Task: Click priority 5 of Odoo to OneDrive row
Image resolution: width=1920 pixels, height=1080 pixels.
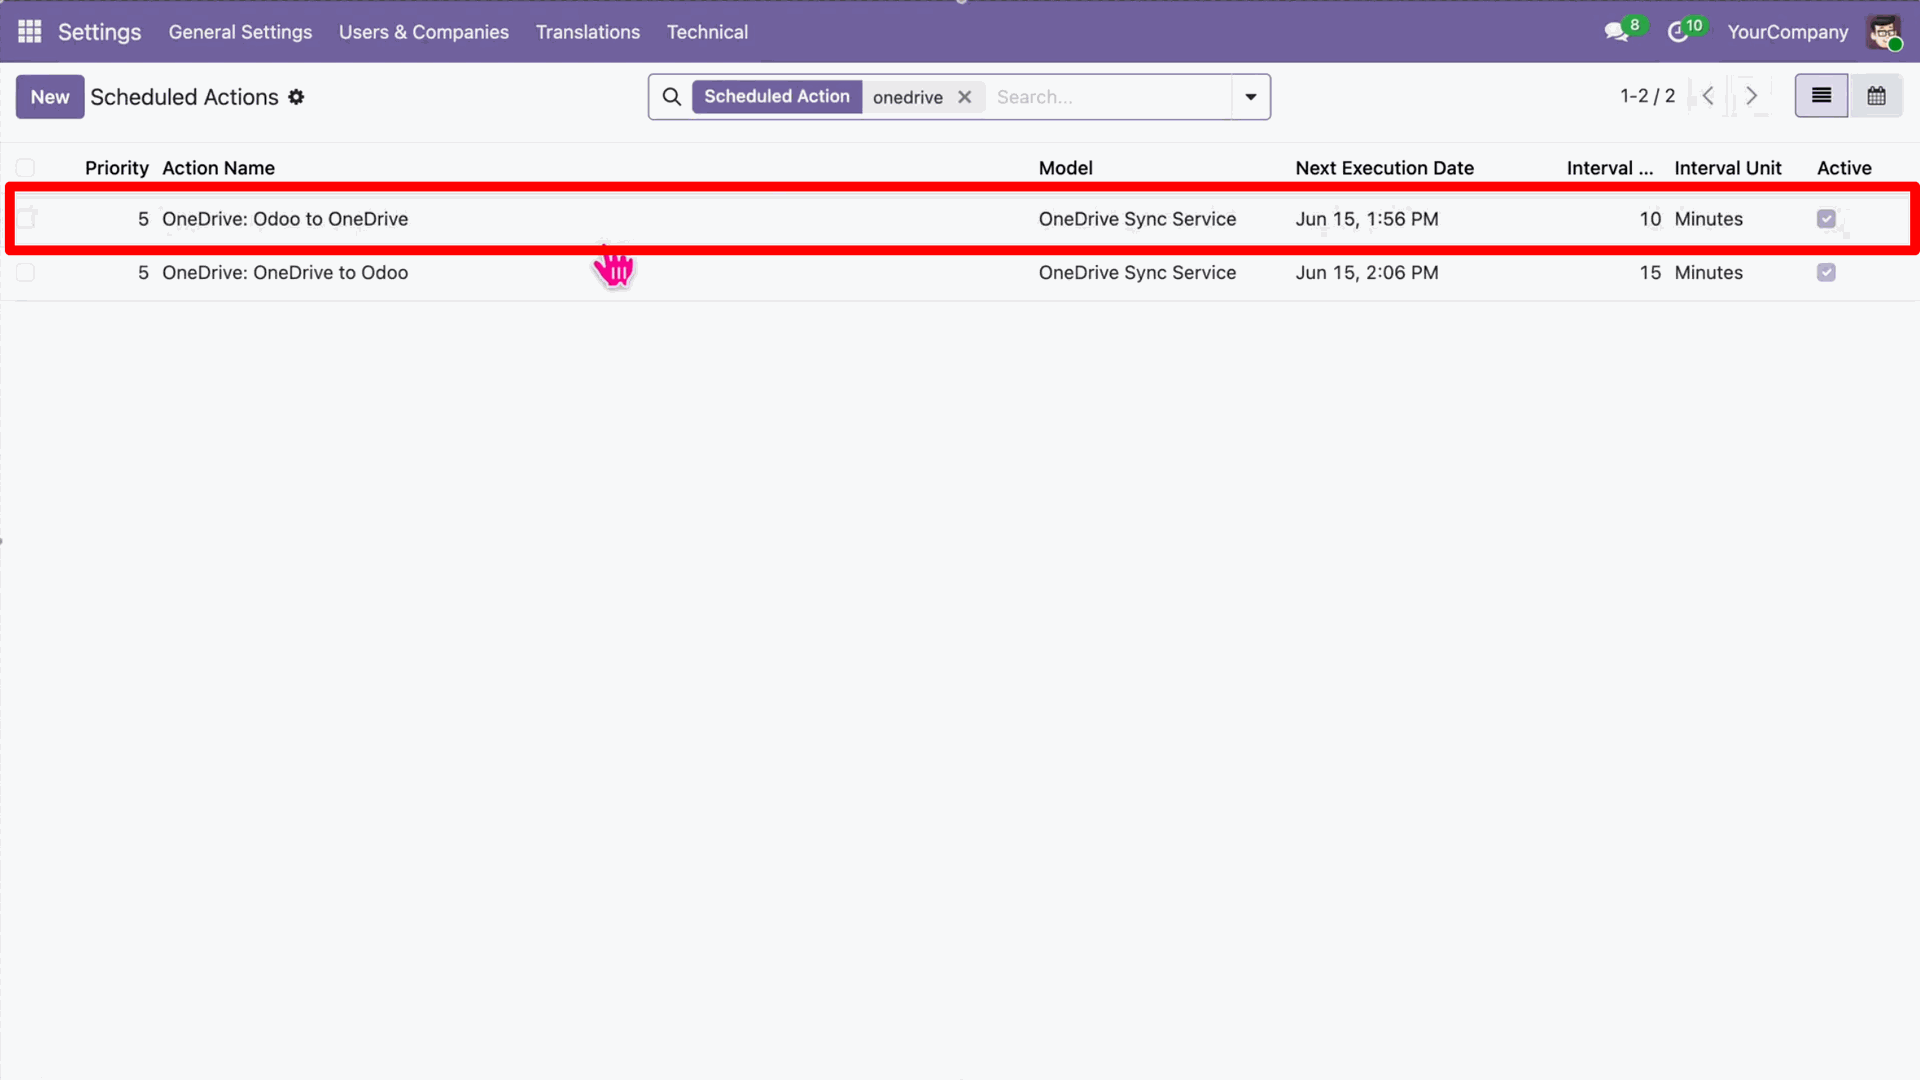Action: click(143, 219)
